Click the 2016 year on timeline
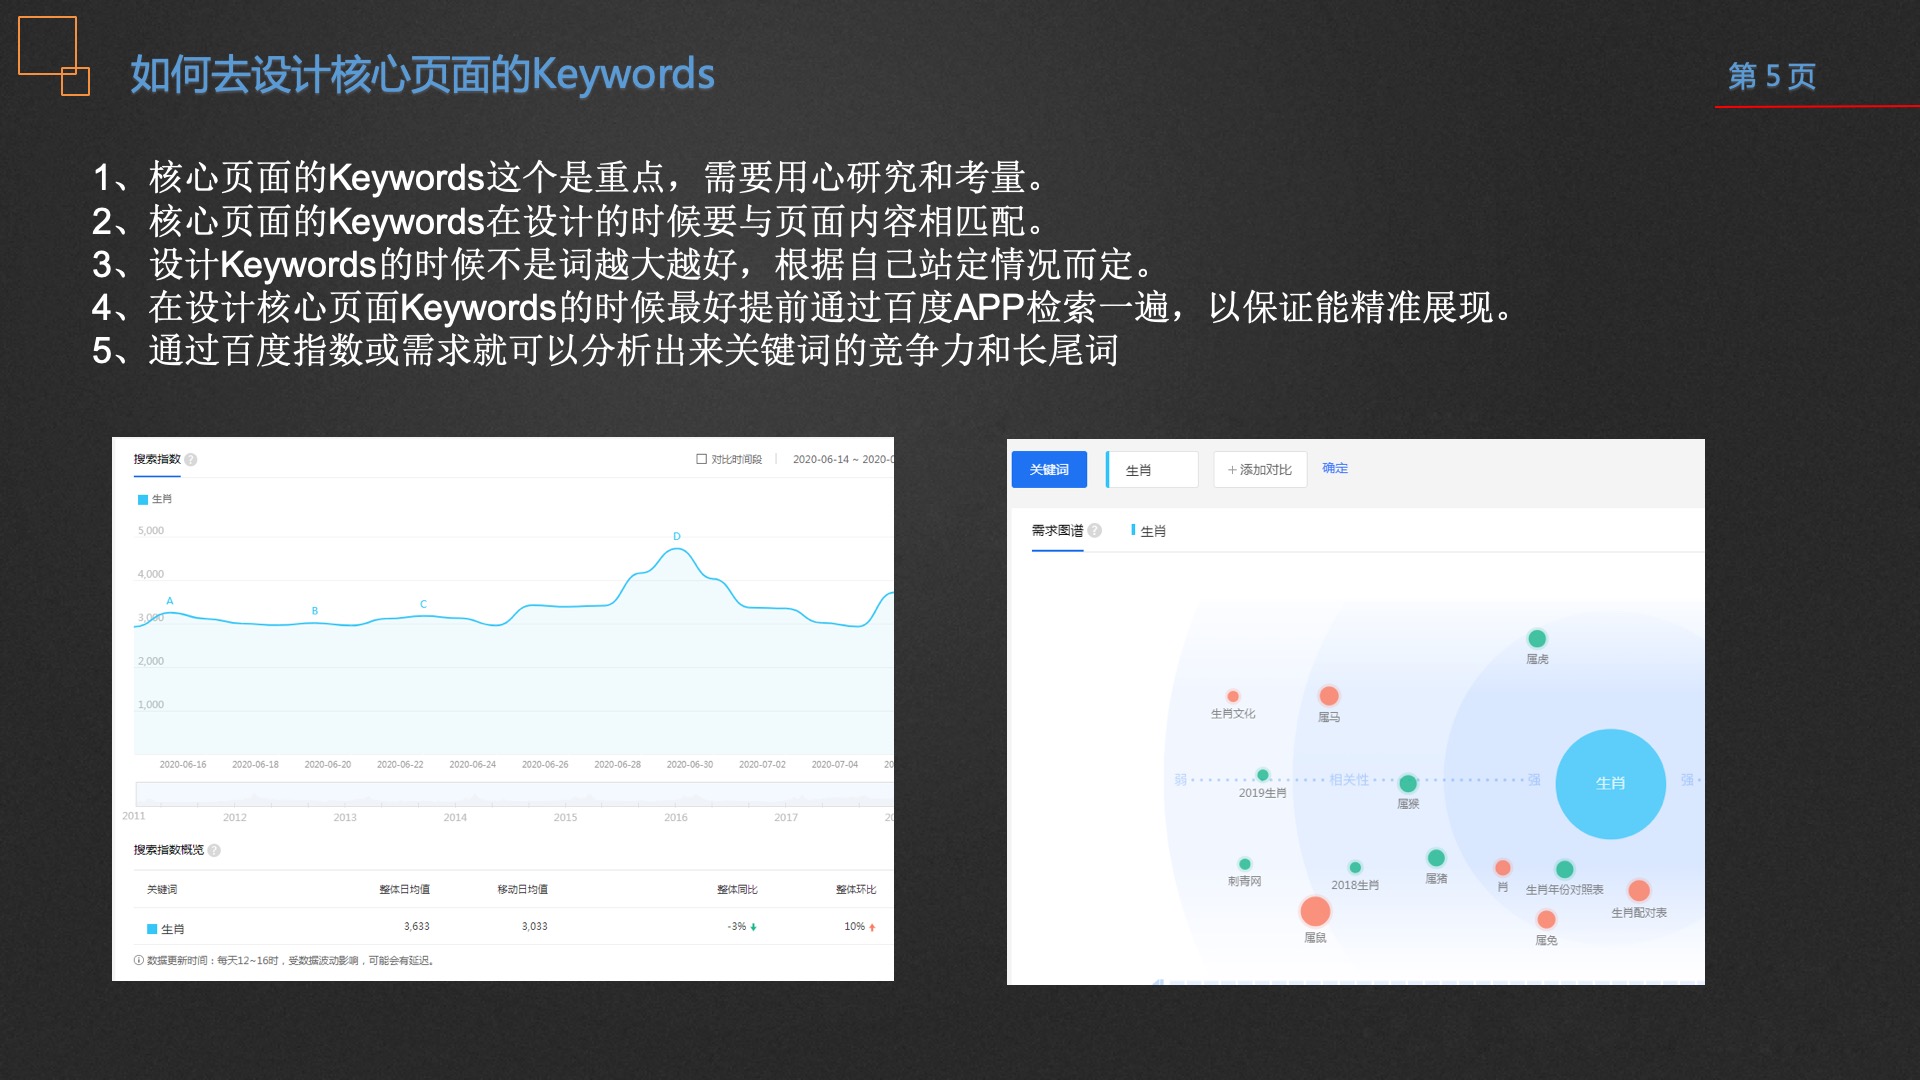The width and height of the screenshot is (1920, 1080). coord(676,817)
